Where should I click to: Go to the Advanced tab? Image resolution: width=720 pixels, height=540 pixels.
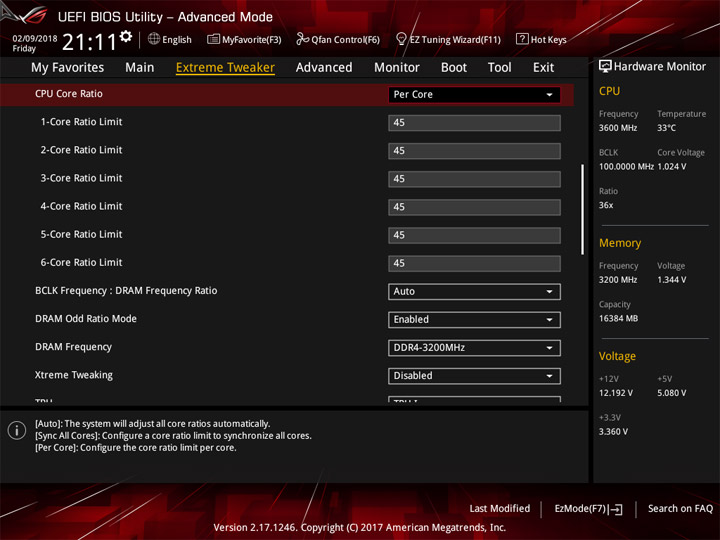click(324, 68)
